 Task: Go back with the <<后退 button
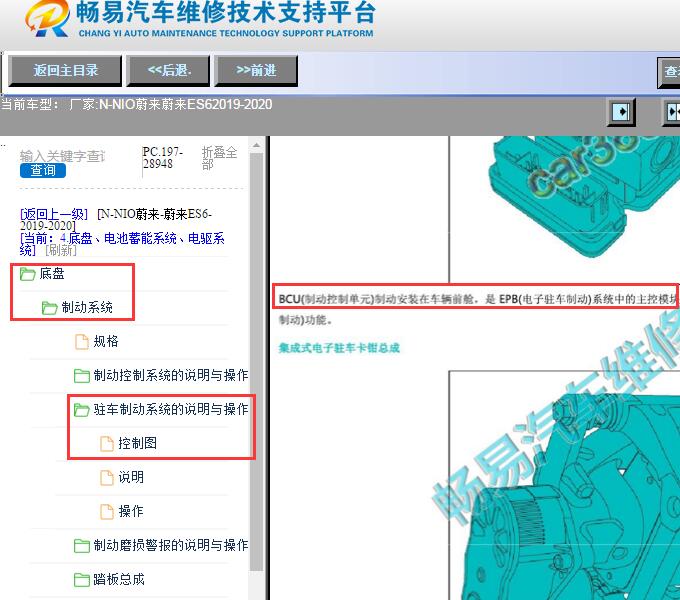pyautogui.click(x=168, y=71)
